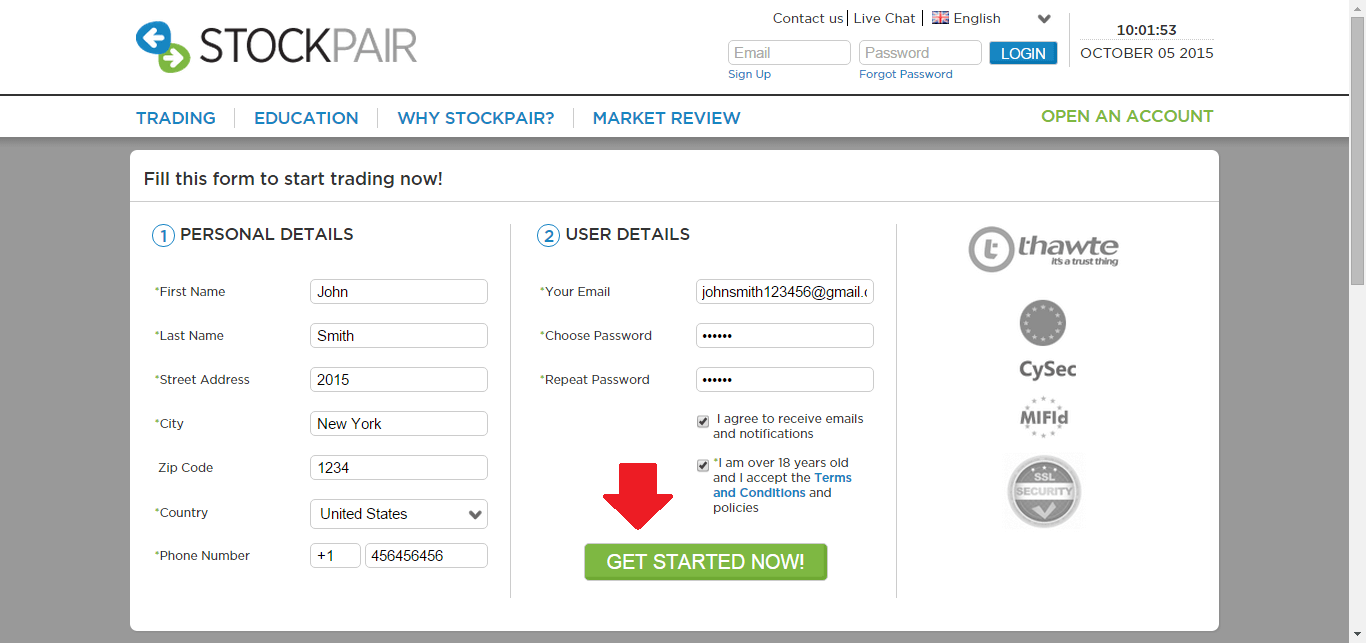Image resolution: width=1366 pixels, height=643 pixels.
Task: Click the 'Fill this form to start trading now!' heading
Action: pyautogui.click(x=293, y=179)
